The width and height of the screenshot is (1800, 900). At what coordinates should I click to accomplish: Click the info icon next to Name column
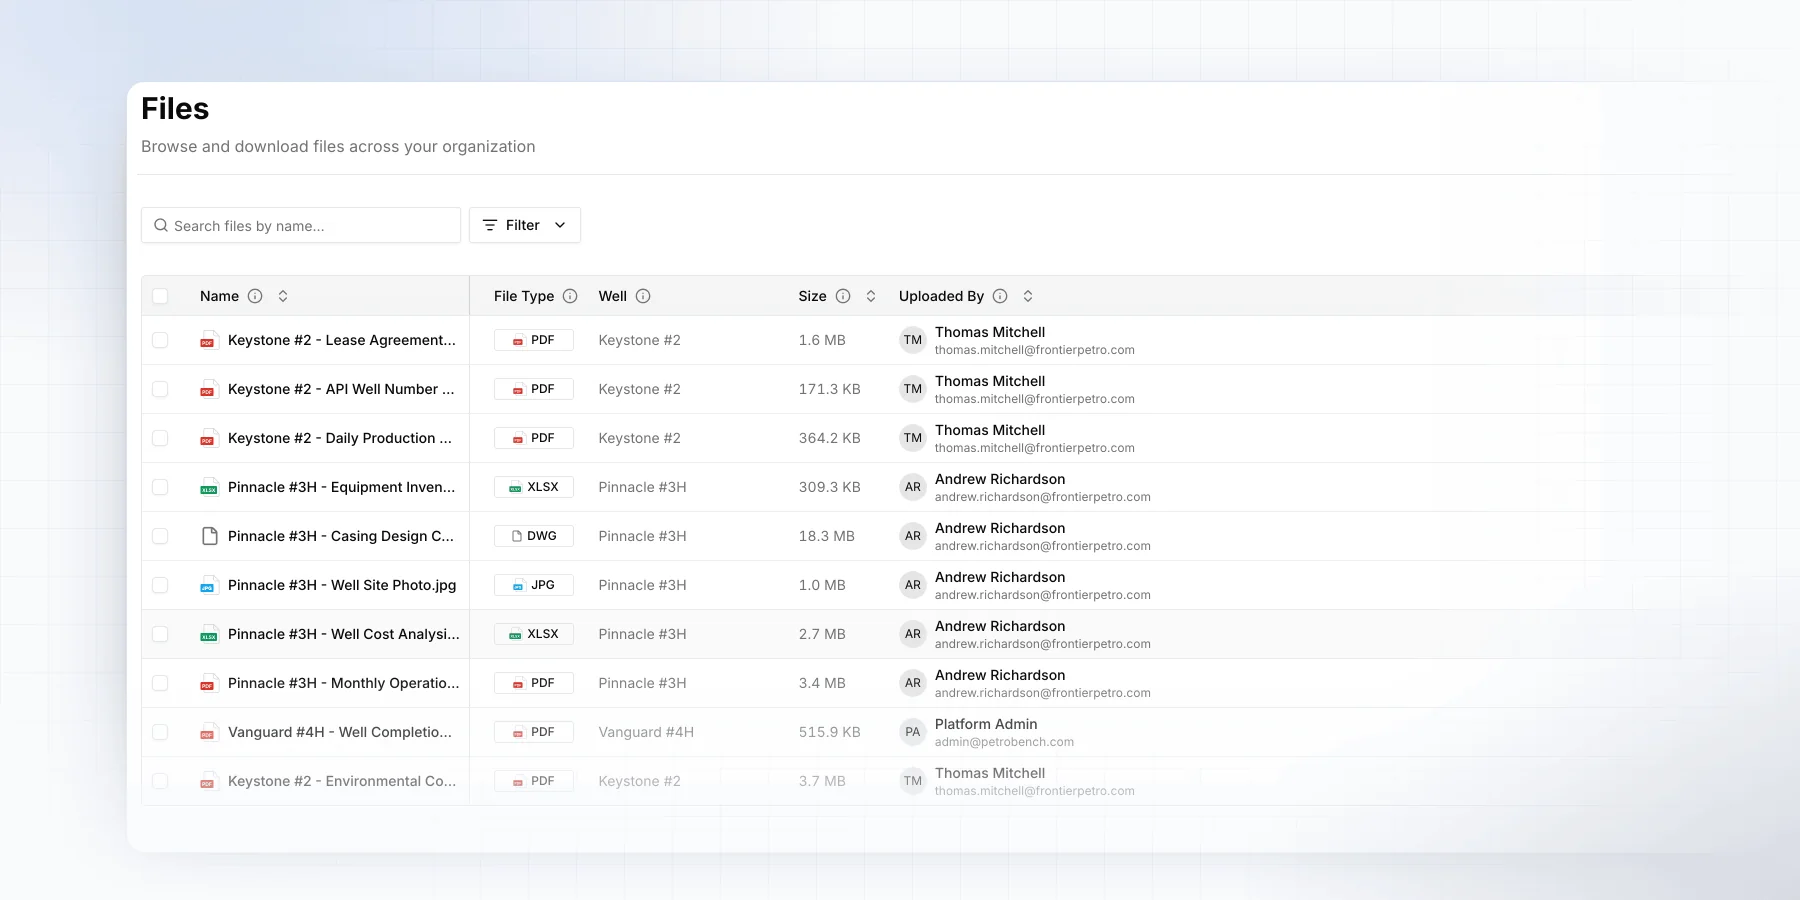coord(255,296)
